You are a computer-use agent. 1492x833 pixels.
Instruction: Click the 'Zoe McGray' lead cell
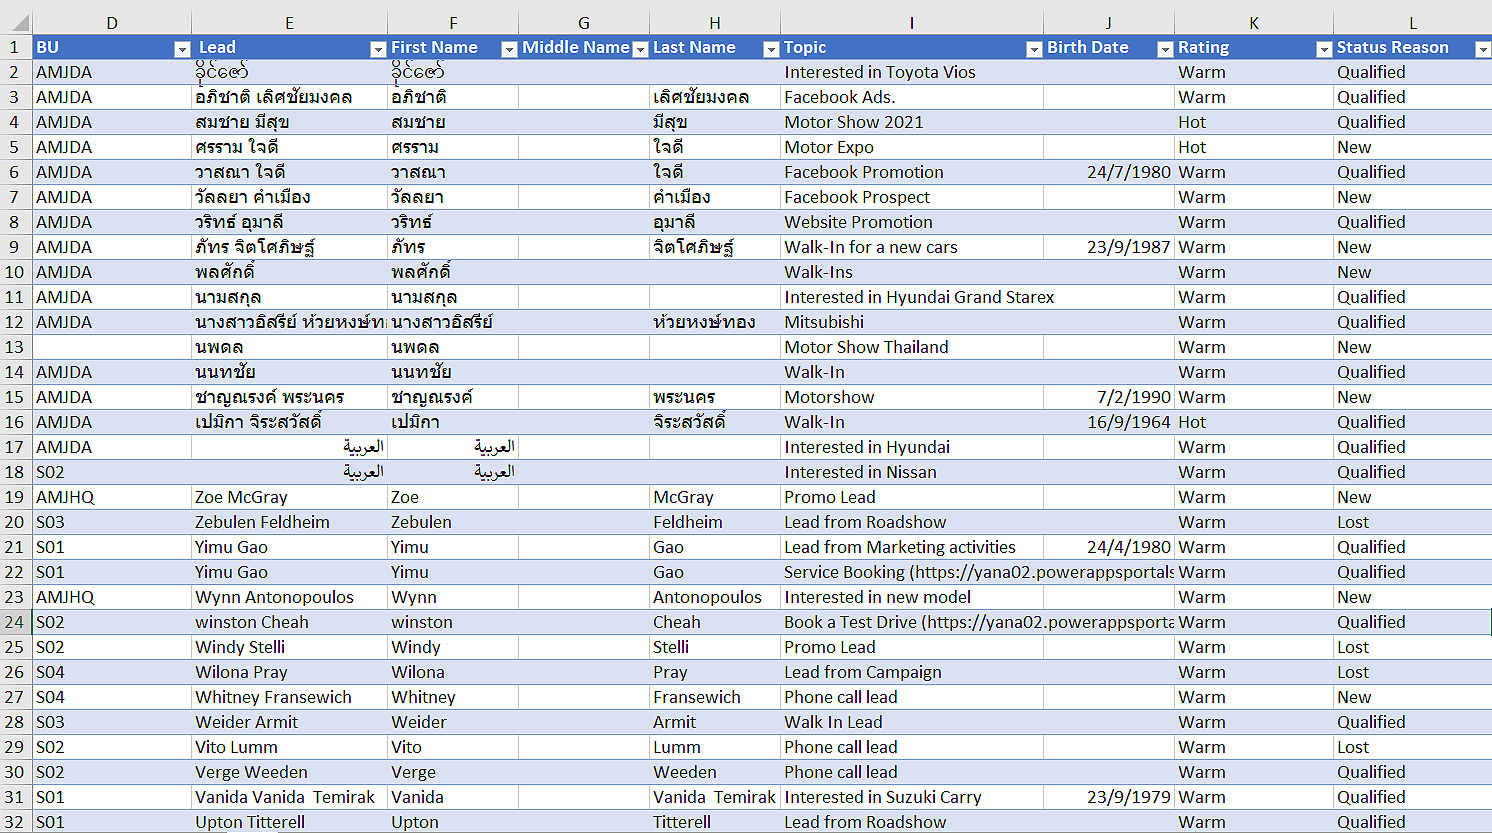pos(289,497)
